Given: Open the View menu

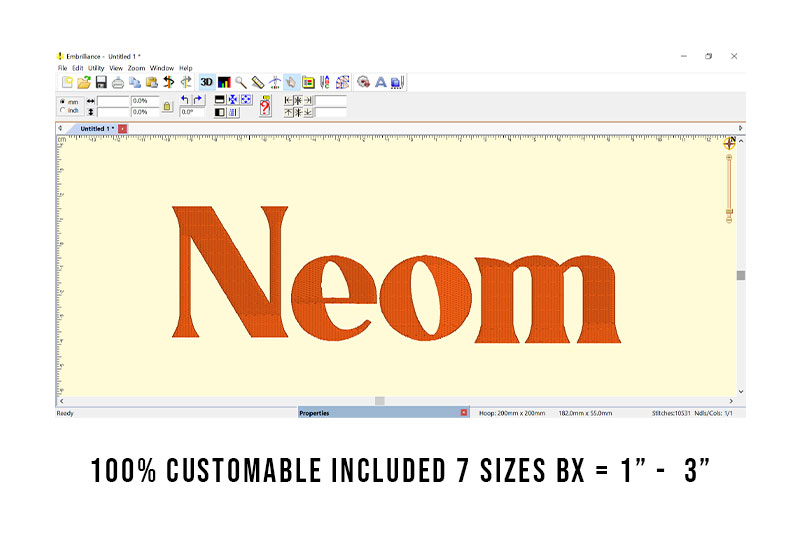Looking at the screenshot, I should coord(116,68).
